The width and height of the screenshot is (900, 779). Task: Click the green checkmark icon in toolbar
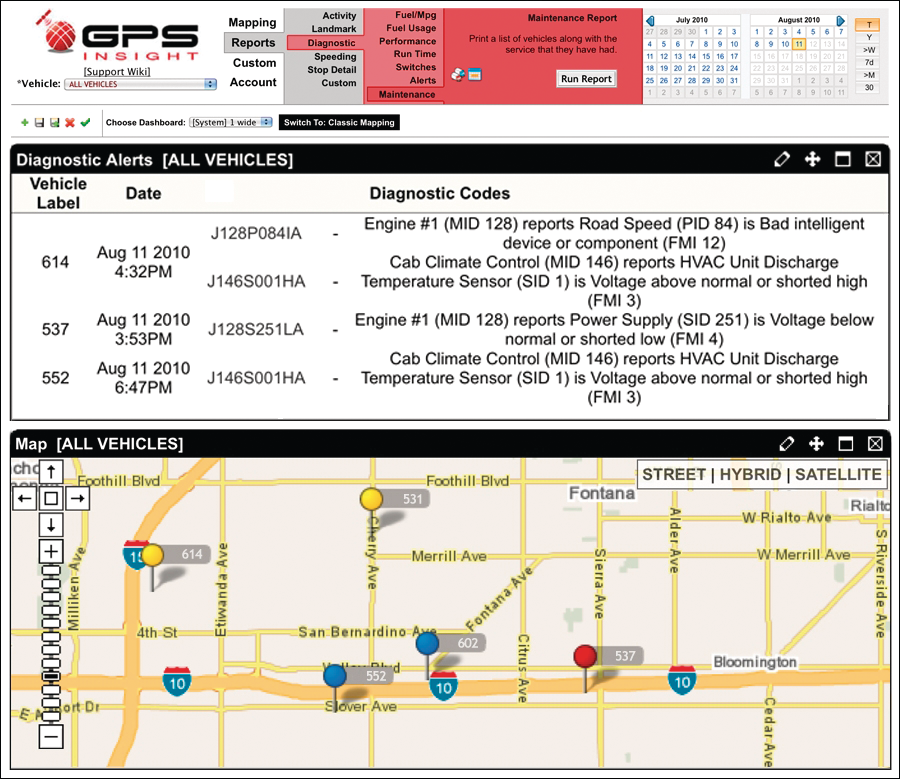(85, 123)
